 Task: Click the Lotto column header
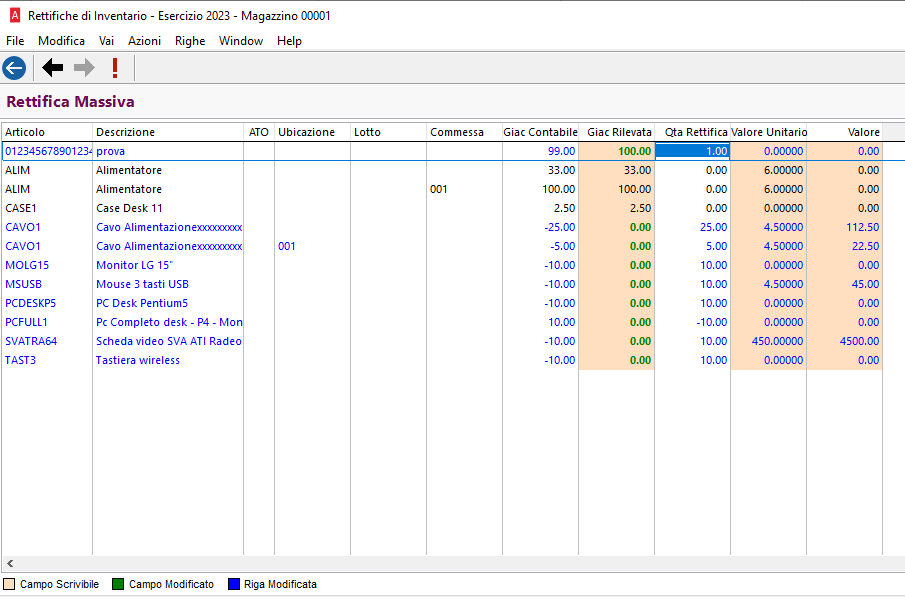coord(388,132)
